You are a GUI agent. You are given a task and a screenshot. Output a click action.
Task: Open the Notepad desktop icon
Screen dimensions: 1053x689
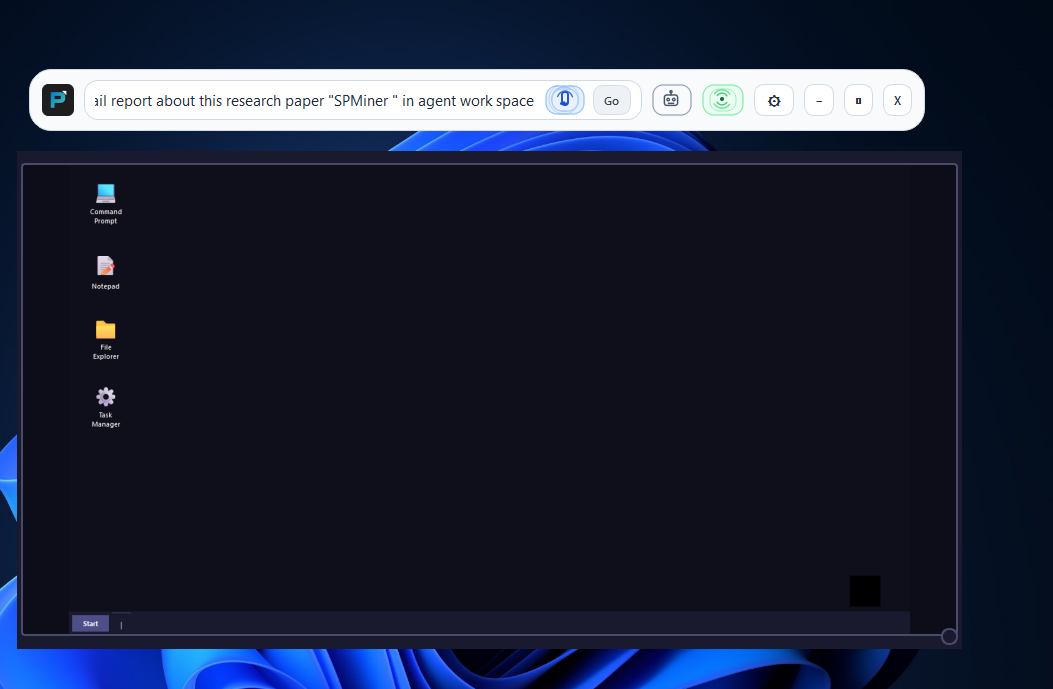coord(105,273)
